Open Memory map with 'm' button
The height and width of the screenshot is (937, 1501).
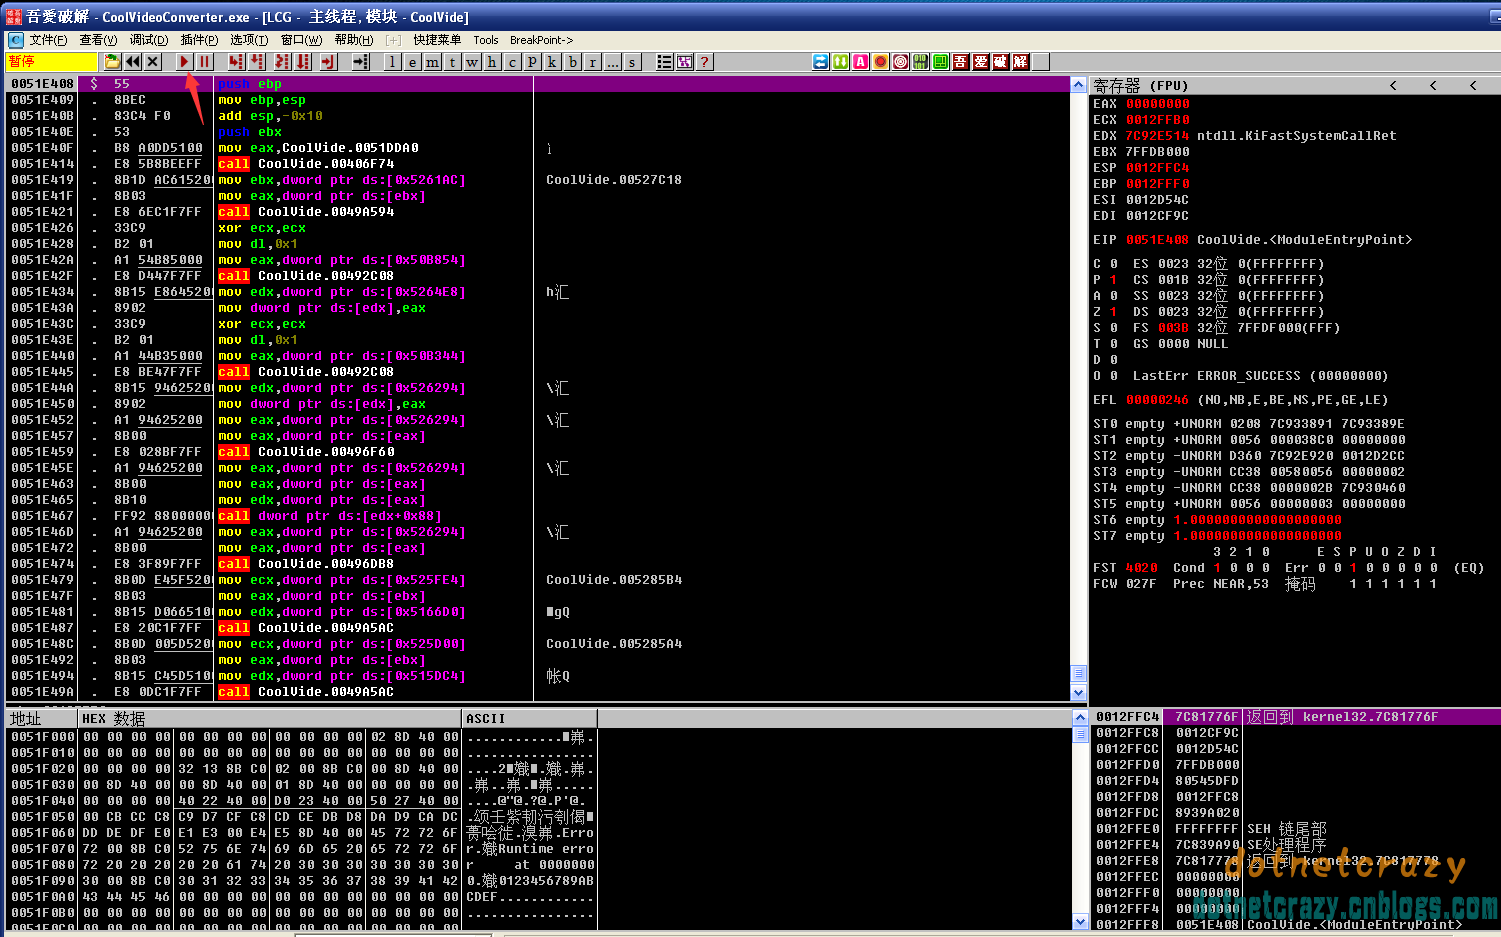(432, 62)
